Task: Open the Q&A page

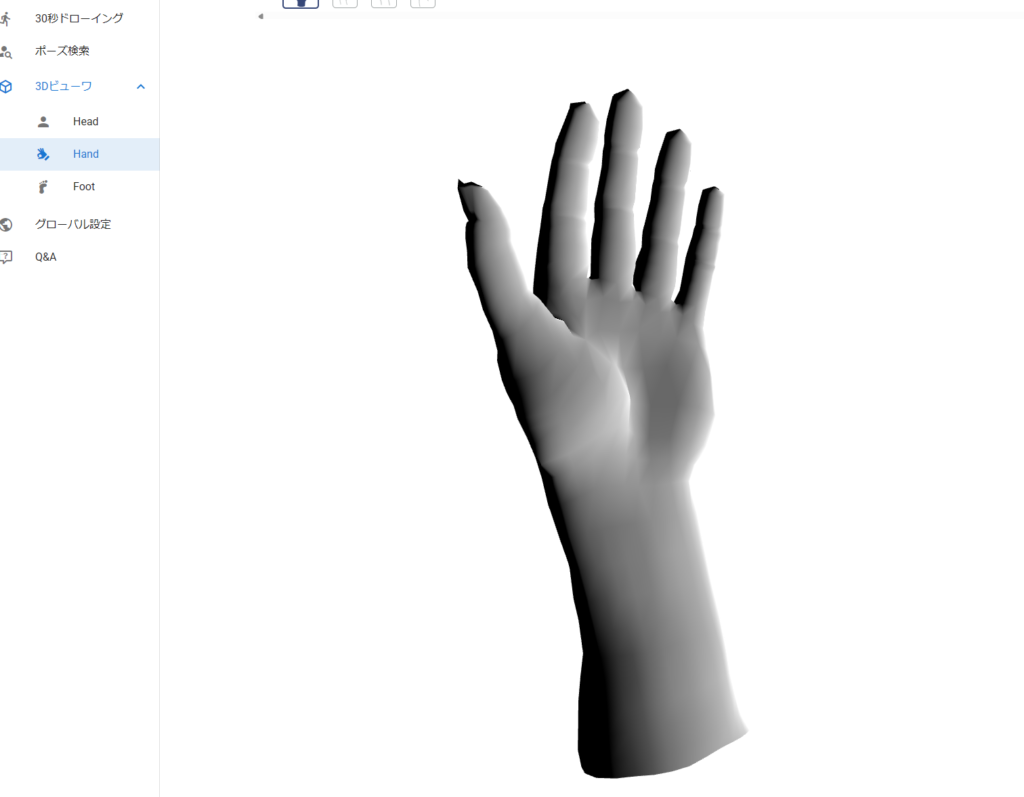Action: tap(46, 257)
